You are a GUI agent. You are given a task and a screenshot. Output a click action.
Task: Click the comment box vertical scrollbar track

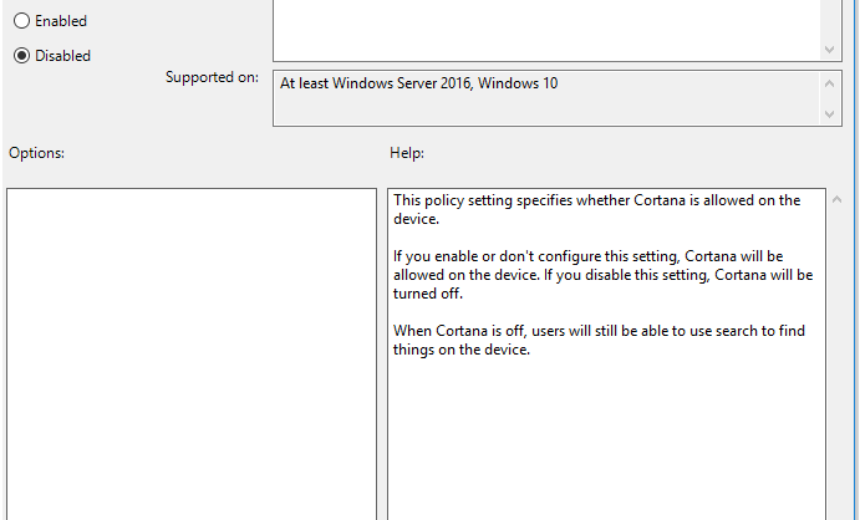(x=829, y=20)
